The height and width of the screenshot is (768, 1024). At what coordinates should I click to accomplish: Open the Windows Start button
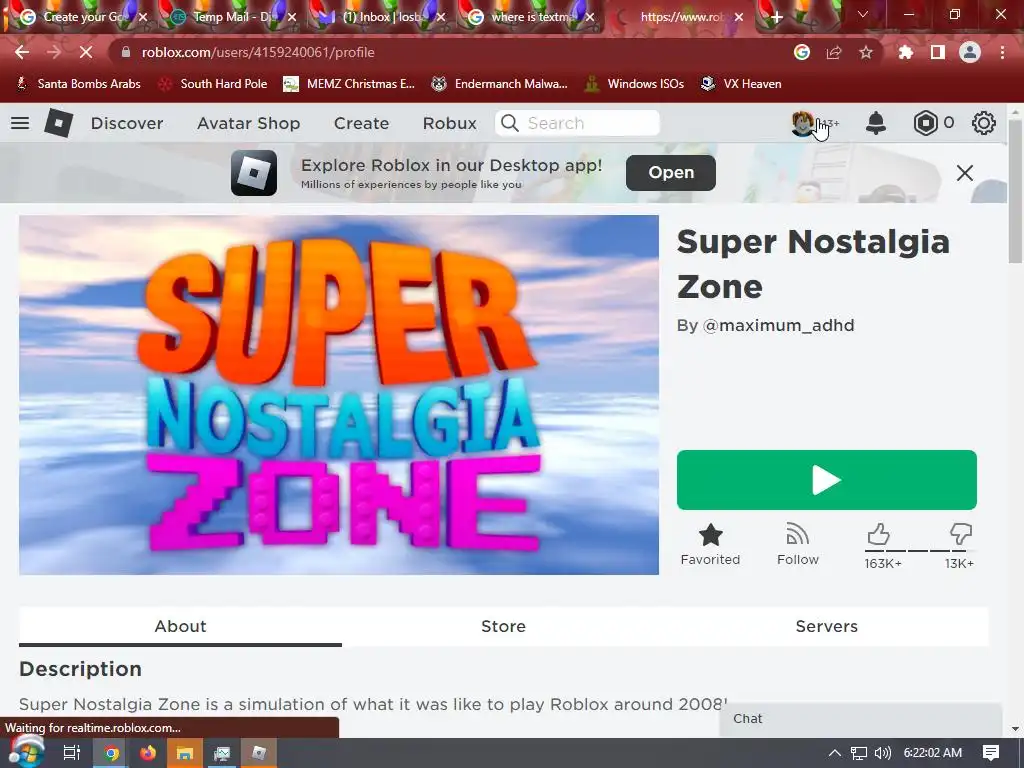26,752
